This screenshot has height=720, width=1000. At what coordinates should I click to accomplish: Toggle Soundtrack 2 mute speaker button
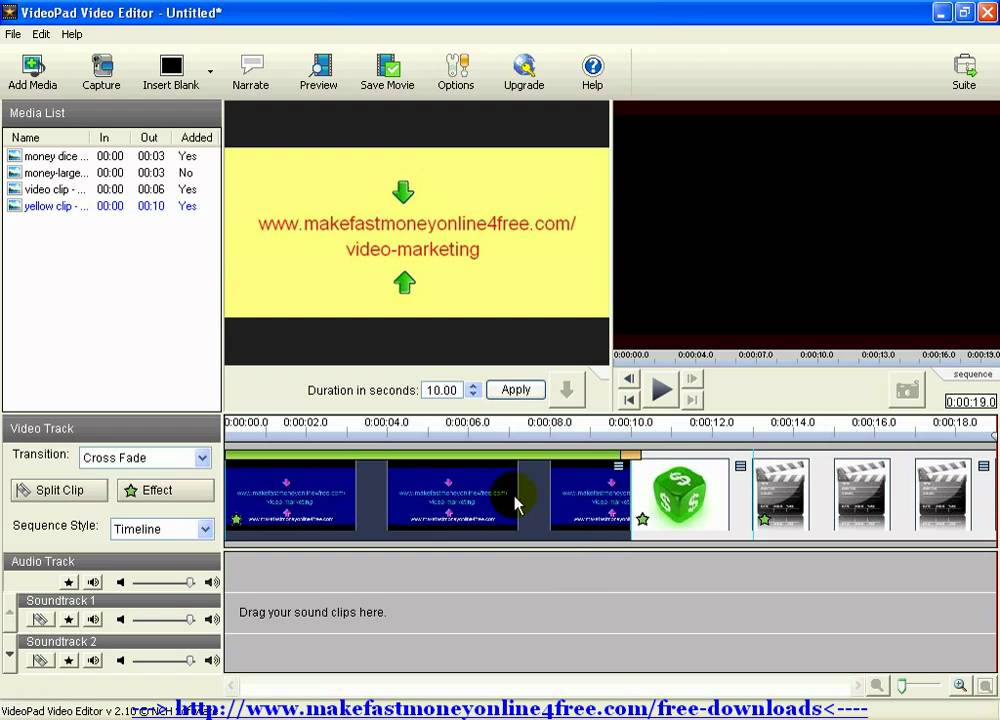pos(94,661)
